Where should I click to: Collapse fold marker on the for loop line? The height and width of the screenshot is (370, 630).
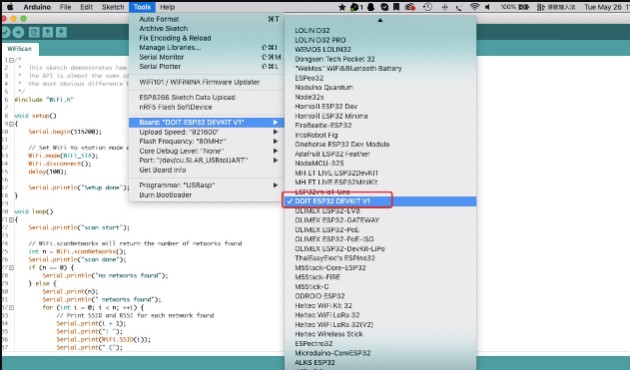(11, 308)
